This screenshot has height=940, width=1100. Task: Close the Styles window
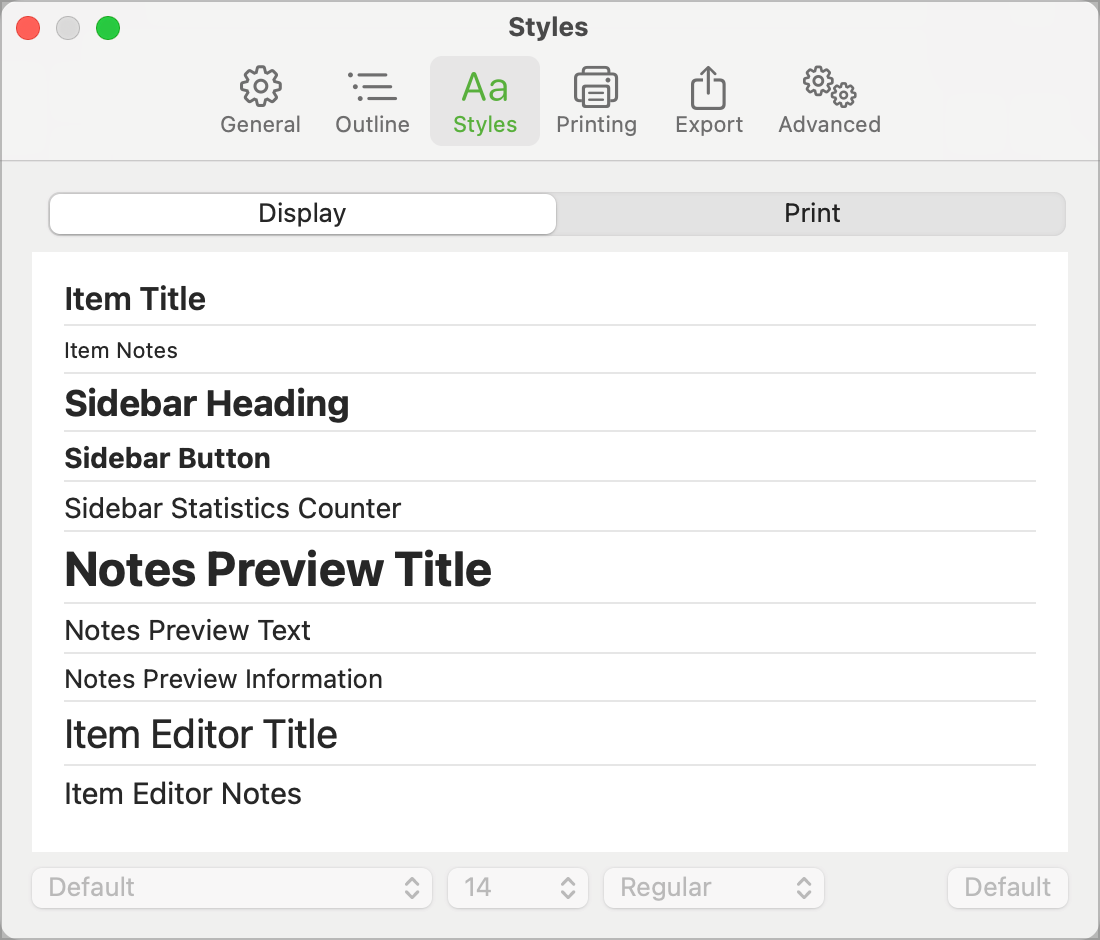(28, 28)
